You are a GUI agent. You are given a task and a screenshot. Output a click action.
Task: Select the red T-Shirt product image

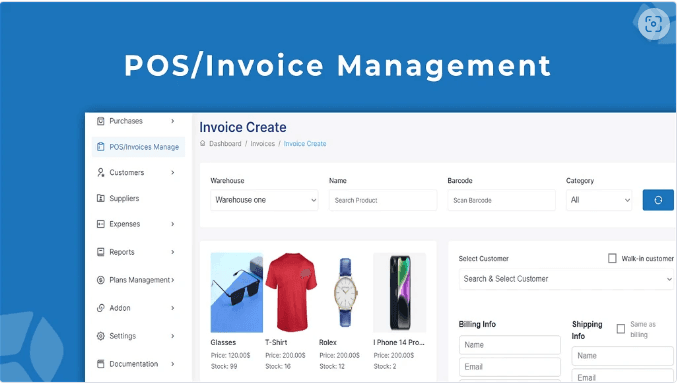[291, 292]
